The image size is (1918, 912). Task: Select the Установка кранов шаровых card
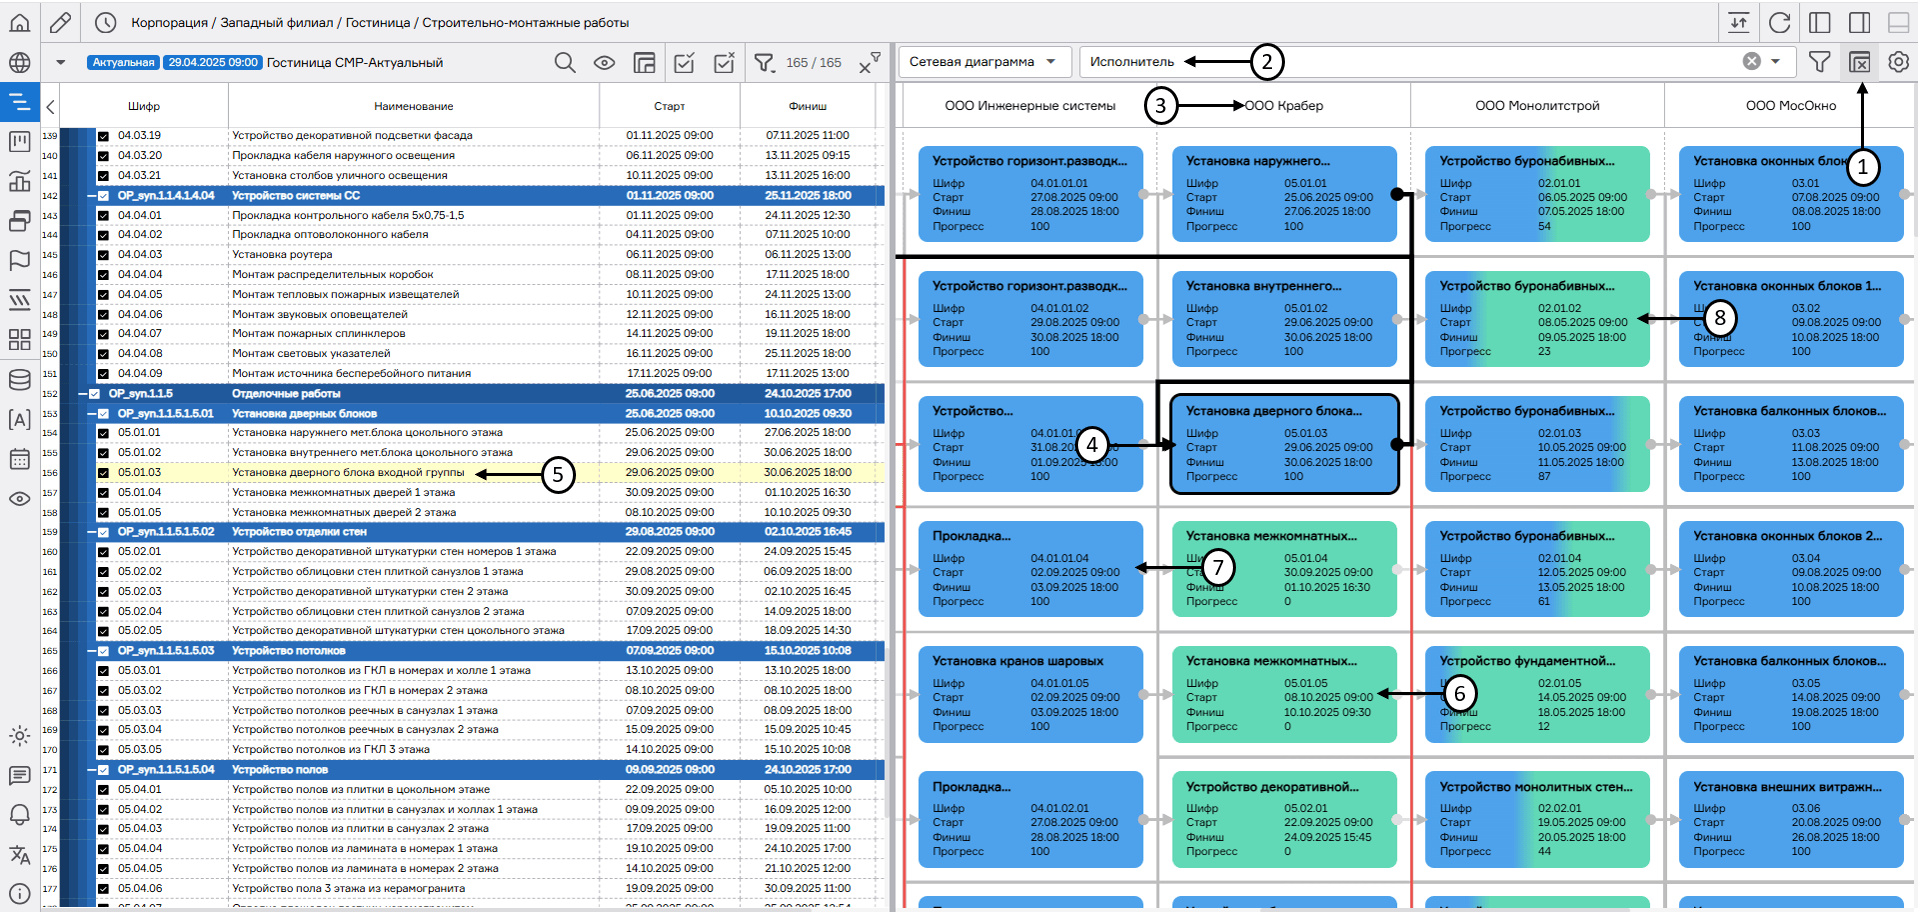(x=1030, y=694)
